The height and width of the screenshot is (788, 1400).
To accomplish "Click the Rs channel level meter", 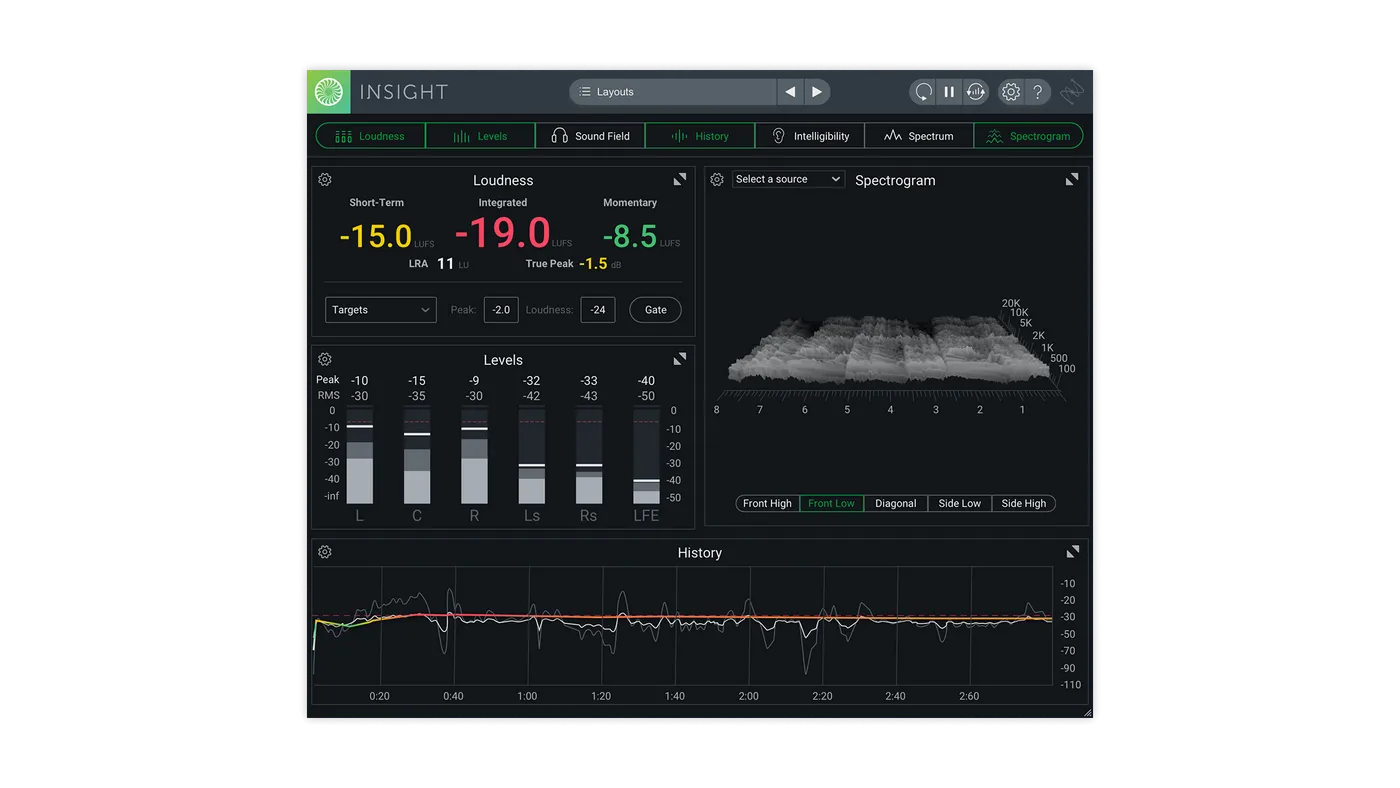I will pyautogui.click(x=589, y=456).
